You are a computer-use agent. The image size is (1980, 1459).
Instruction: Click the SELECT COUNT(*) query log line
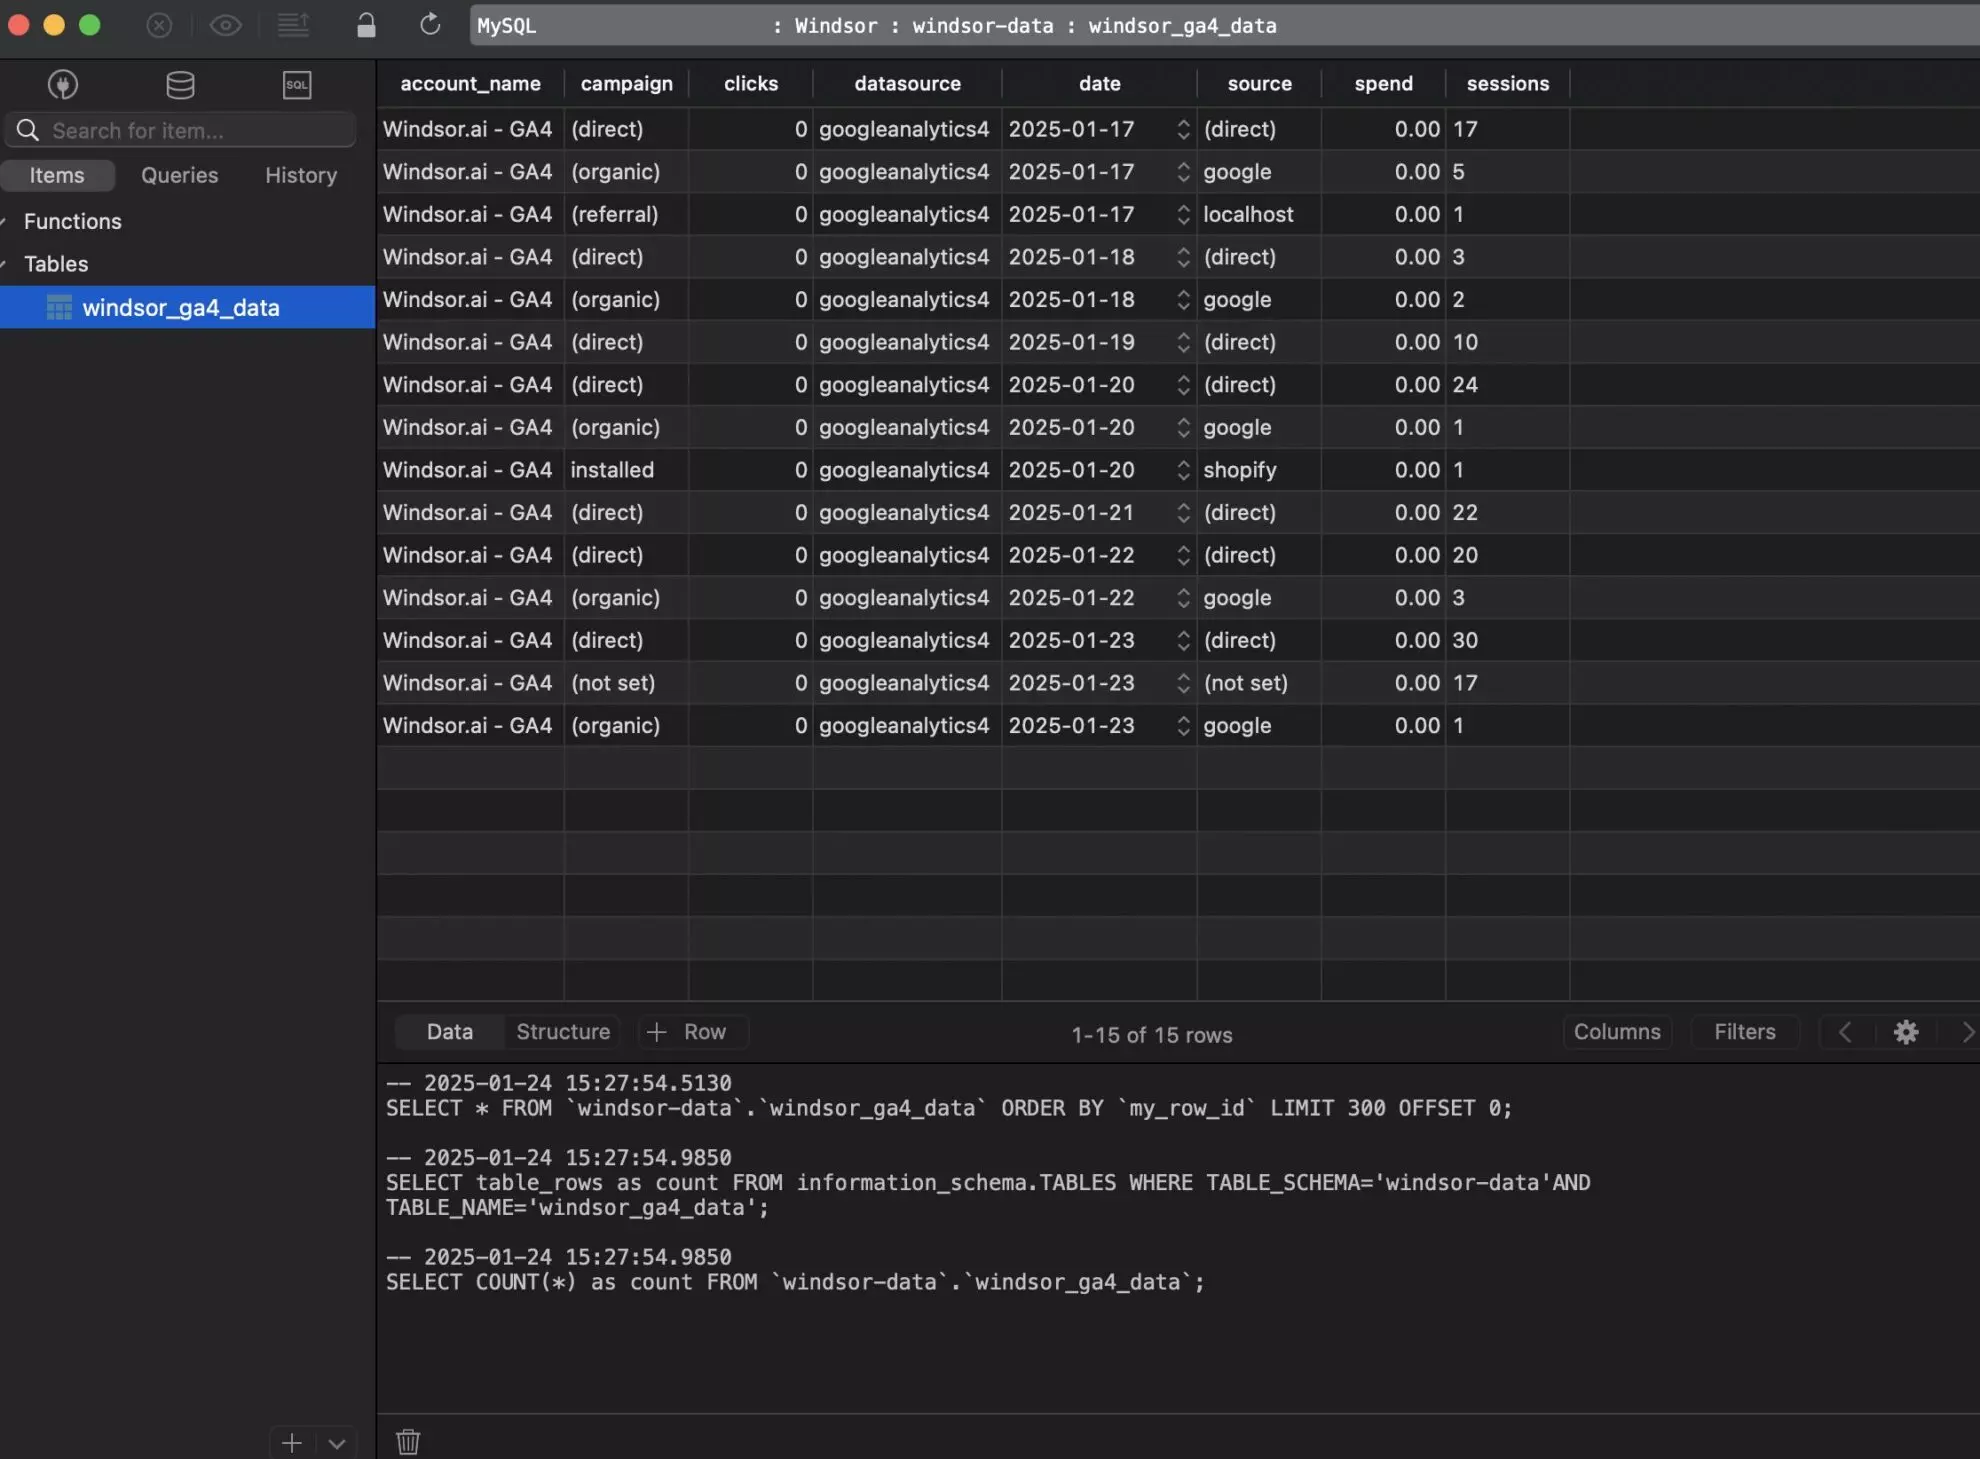(x=795, y=1282)
